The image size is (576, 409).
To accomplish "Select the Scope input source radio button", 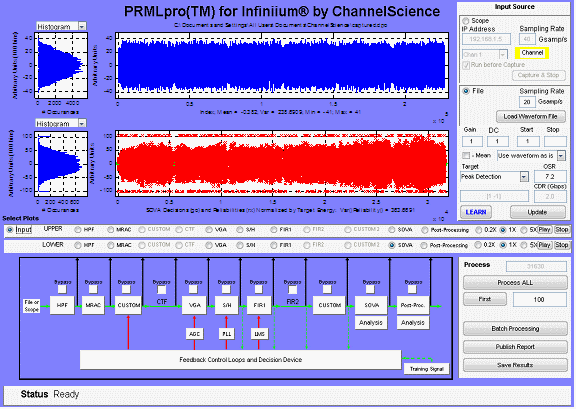I will tap(466, 21).
